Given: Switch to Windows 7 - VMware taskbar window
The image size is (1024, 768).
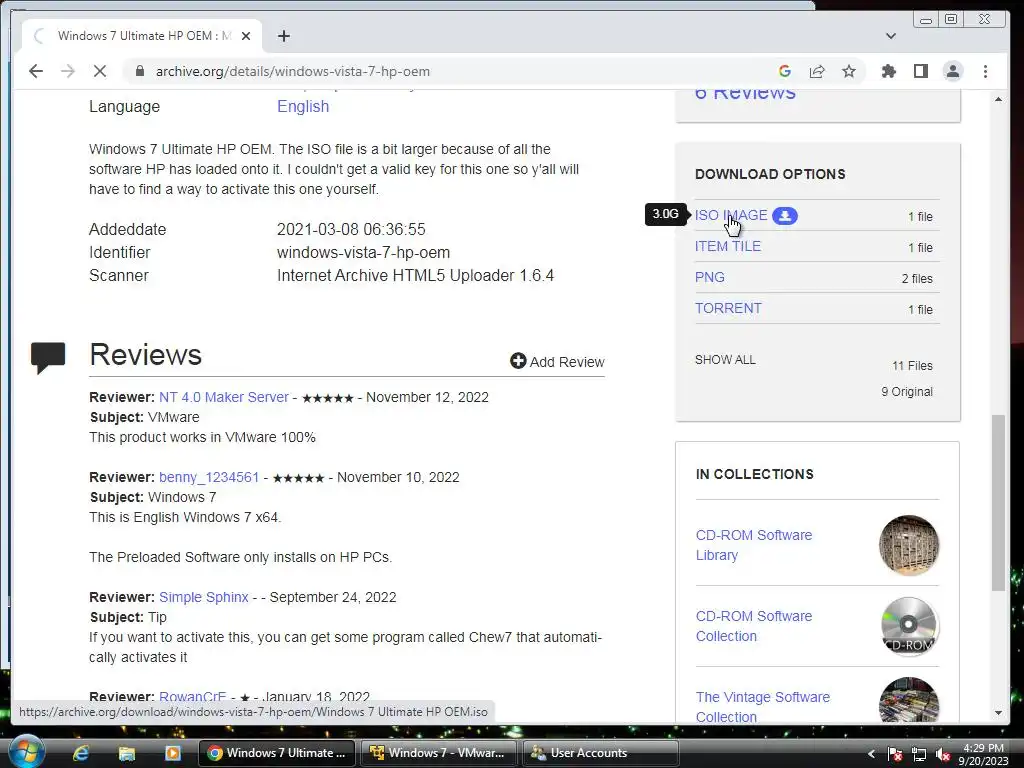Looking at the screenshot, I should tap(438, 753).
